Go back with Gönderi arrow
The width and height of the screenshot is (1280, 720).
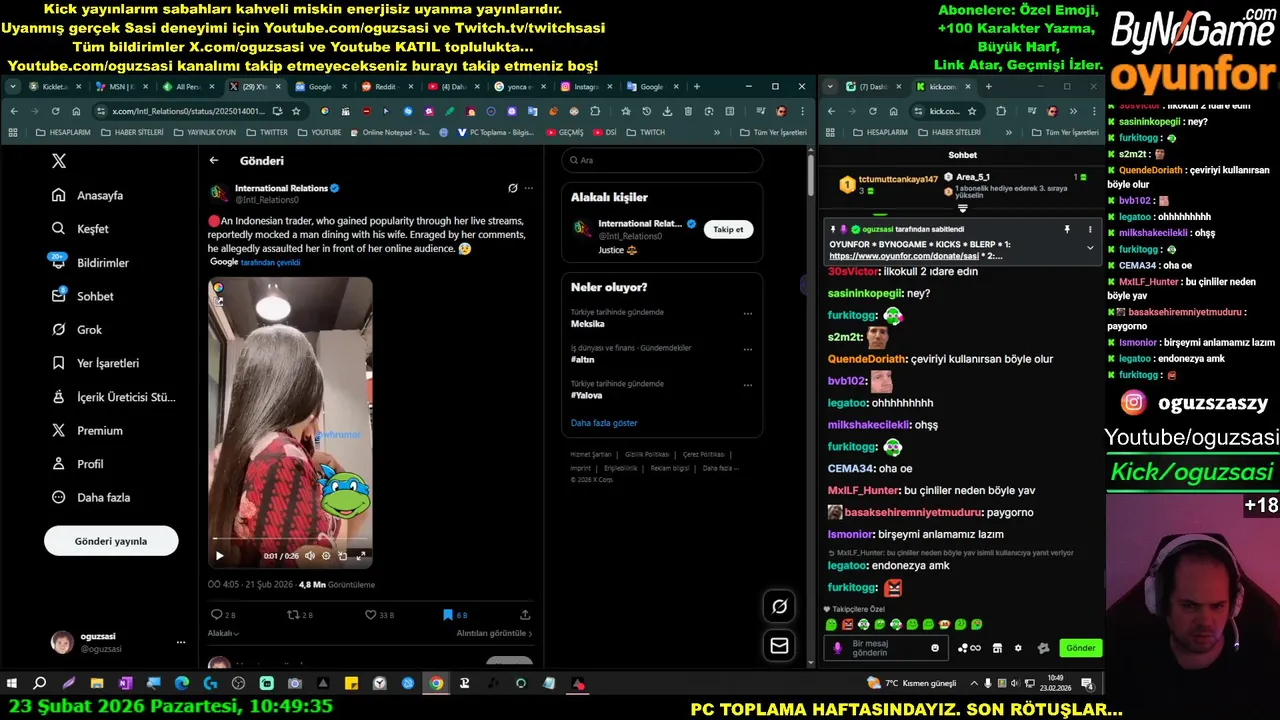[x=214, y=160]
